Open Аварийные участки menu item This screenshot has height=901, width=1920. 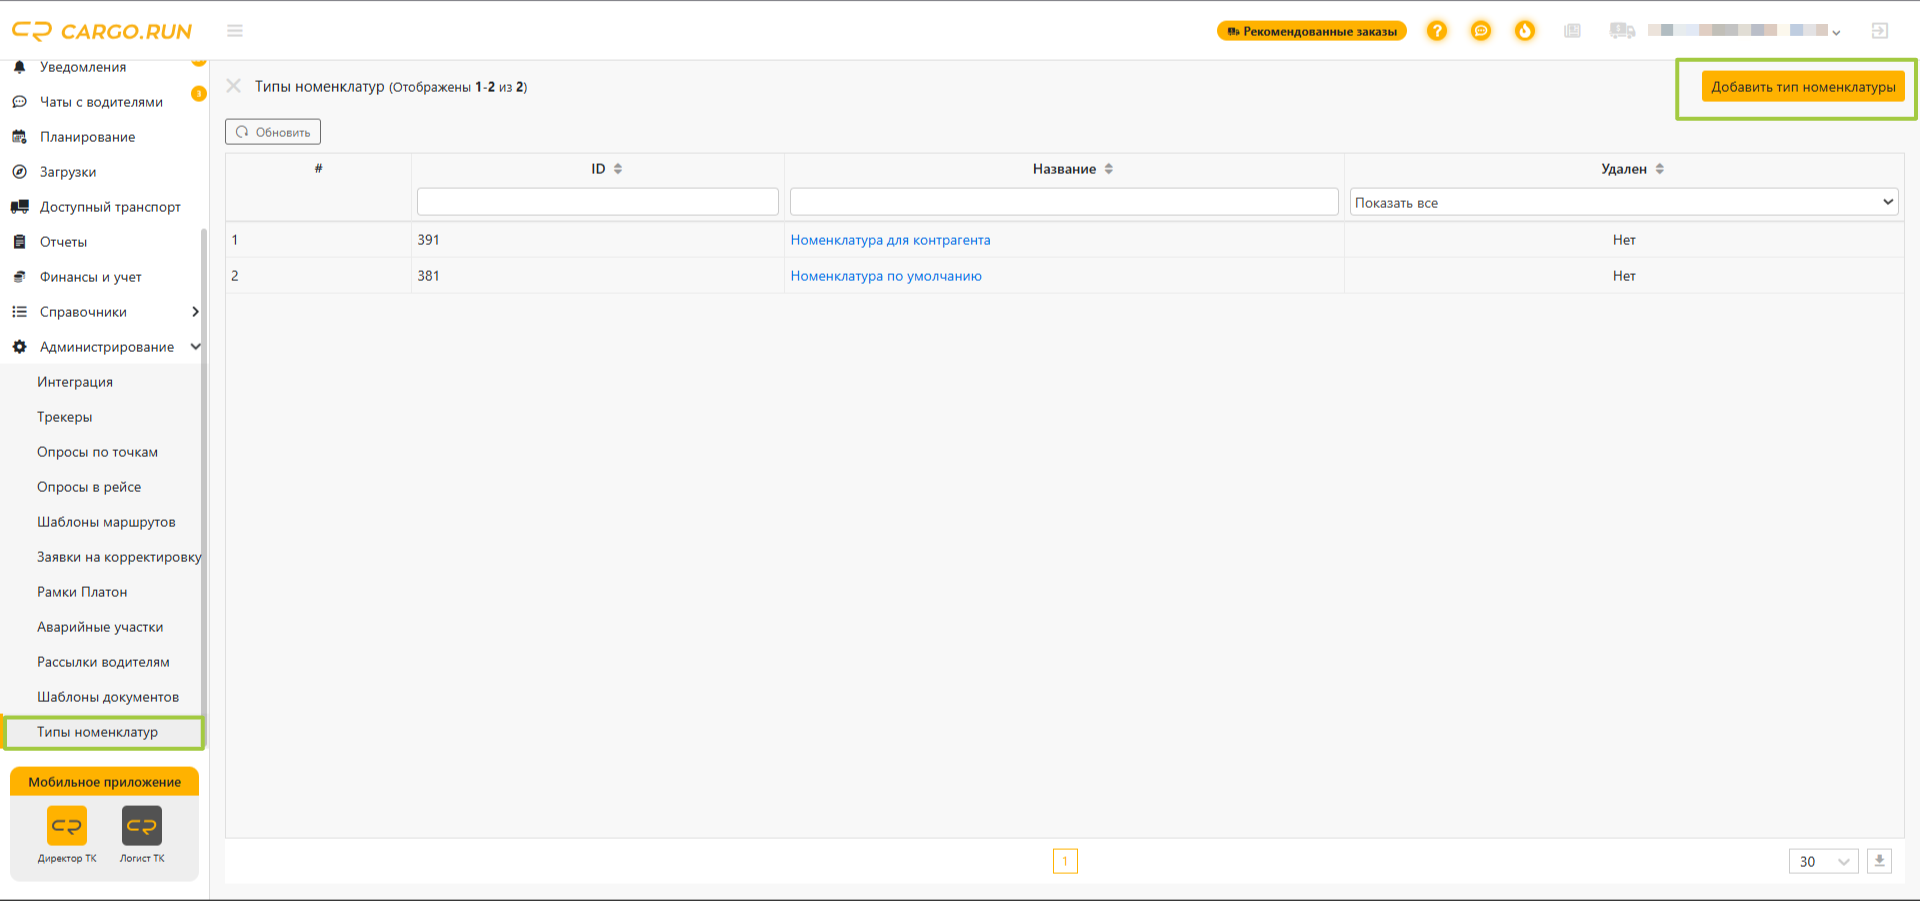pyautogui.click(x=100, y=627)
